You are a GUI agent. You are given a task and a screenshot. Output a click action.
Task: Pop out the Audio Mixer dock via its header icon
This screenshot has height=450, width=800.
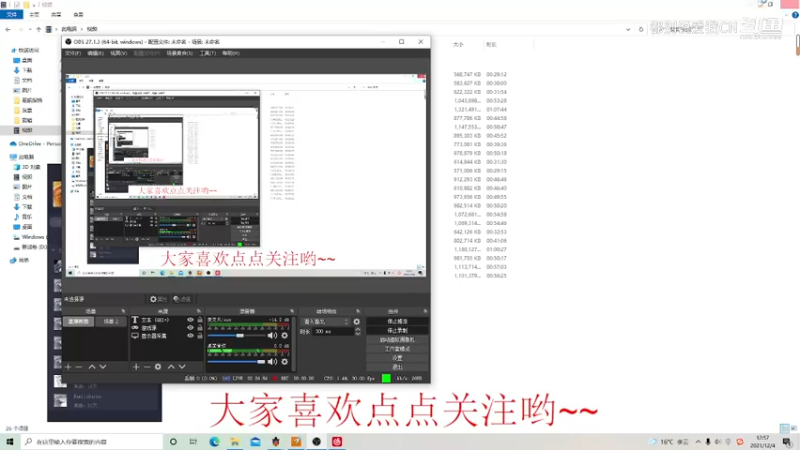click(292, 311)
